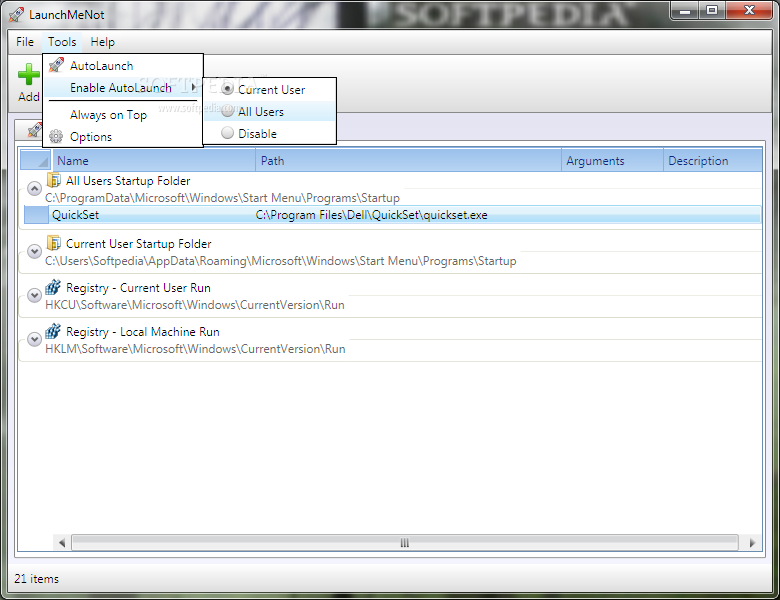Select the All Users radio option
780x600 pixels.
point(227,111)
